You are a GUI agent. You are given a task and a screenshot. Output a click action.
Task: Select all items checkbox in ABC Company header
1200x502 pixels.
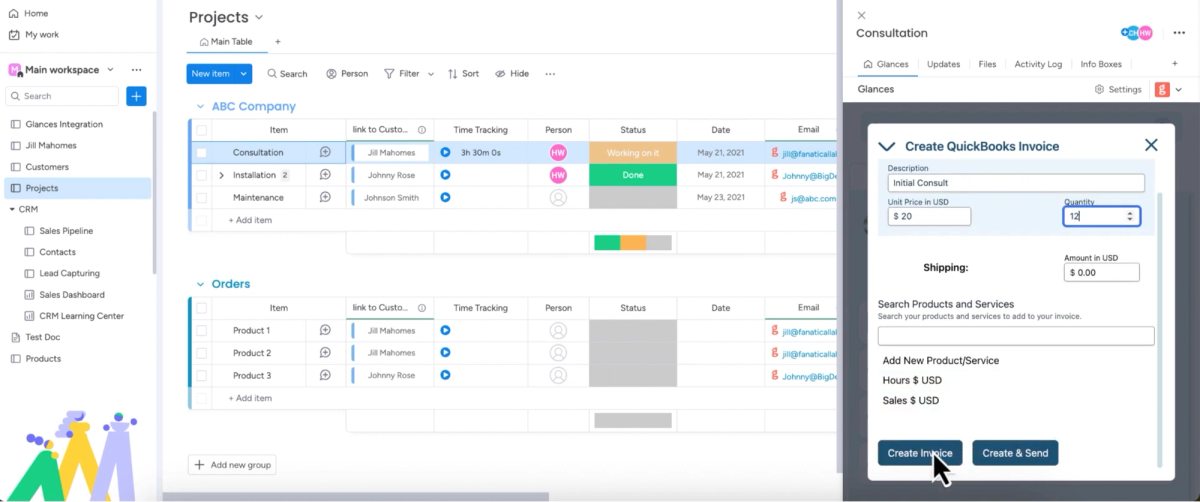pyautogui.click(x=202, y=130)
